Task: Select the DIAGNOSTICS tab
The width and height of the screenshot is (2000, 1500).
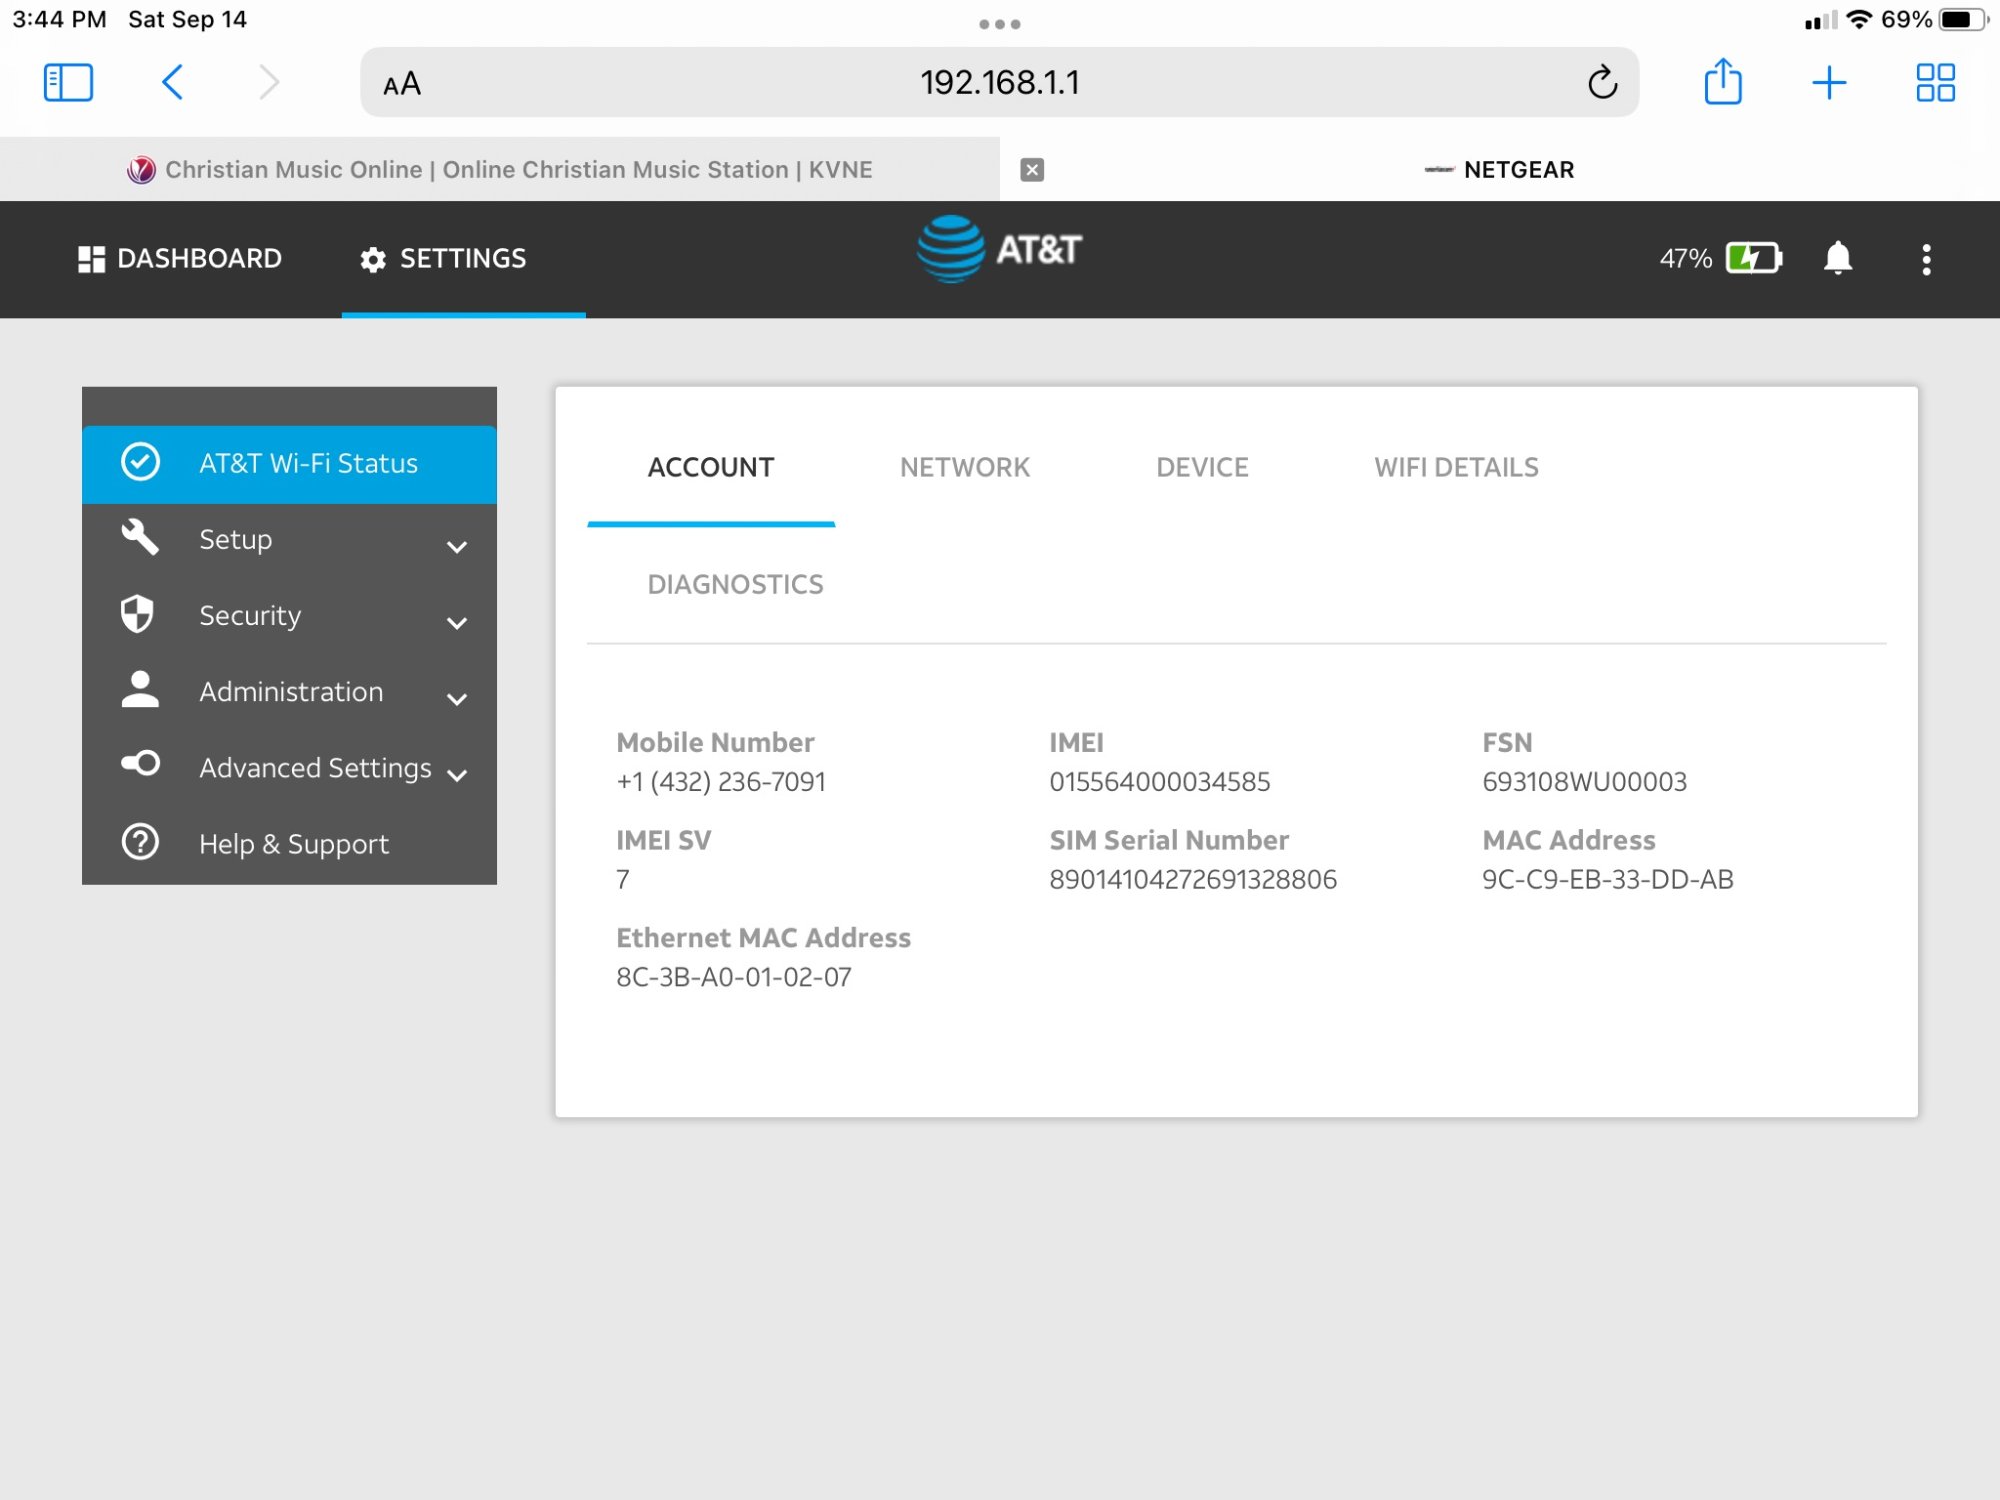Action: 735,584
